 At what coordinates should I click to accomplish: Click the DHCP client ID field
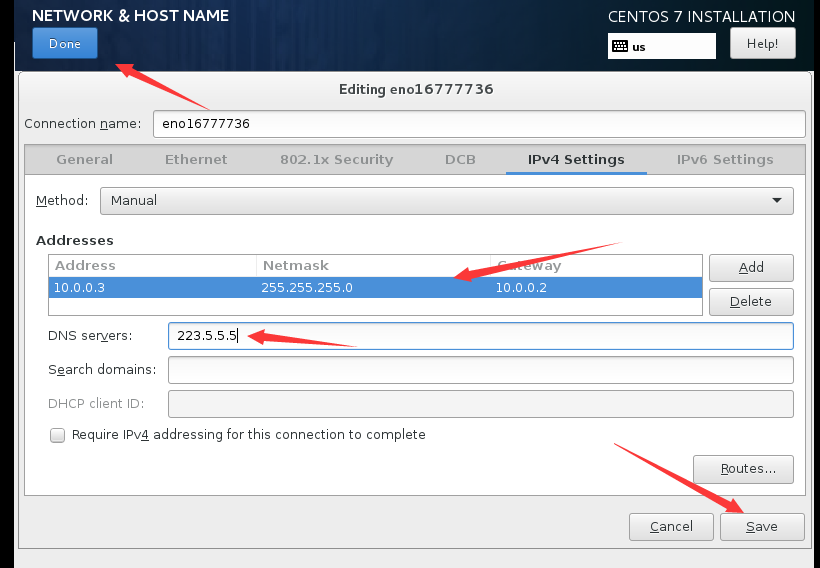tap(481, 404)
